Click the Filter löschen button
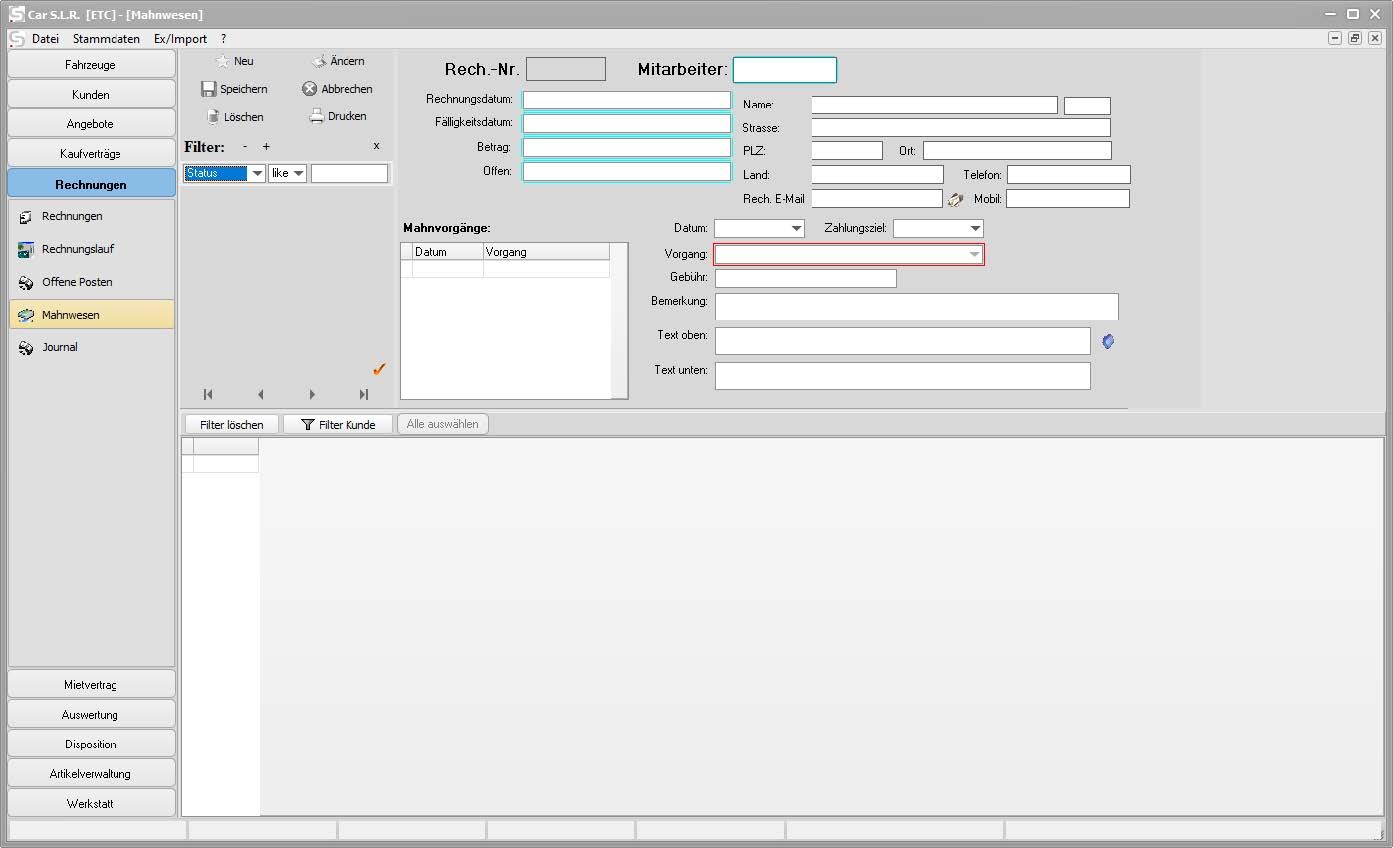Viewport: 1393px width, 848px height. pos(232,425)
